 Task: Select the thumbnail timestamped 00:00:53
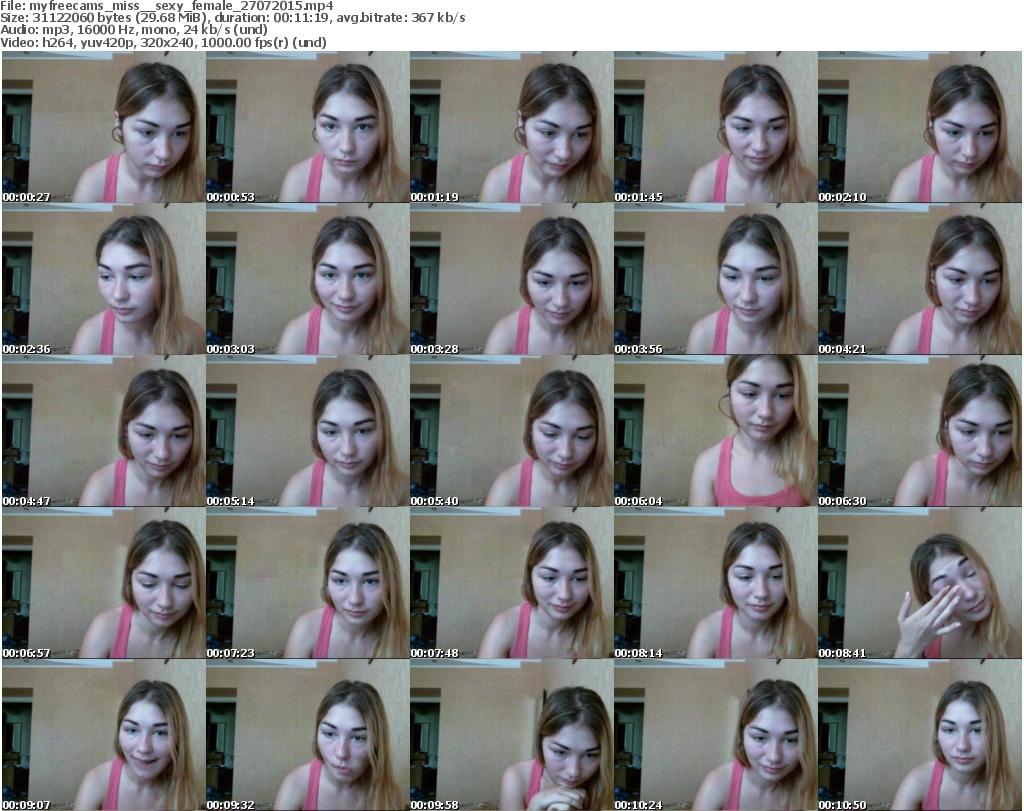308,127
